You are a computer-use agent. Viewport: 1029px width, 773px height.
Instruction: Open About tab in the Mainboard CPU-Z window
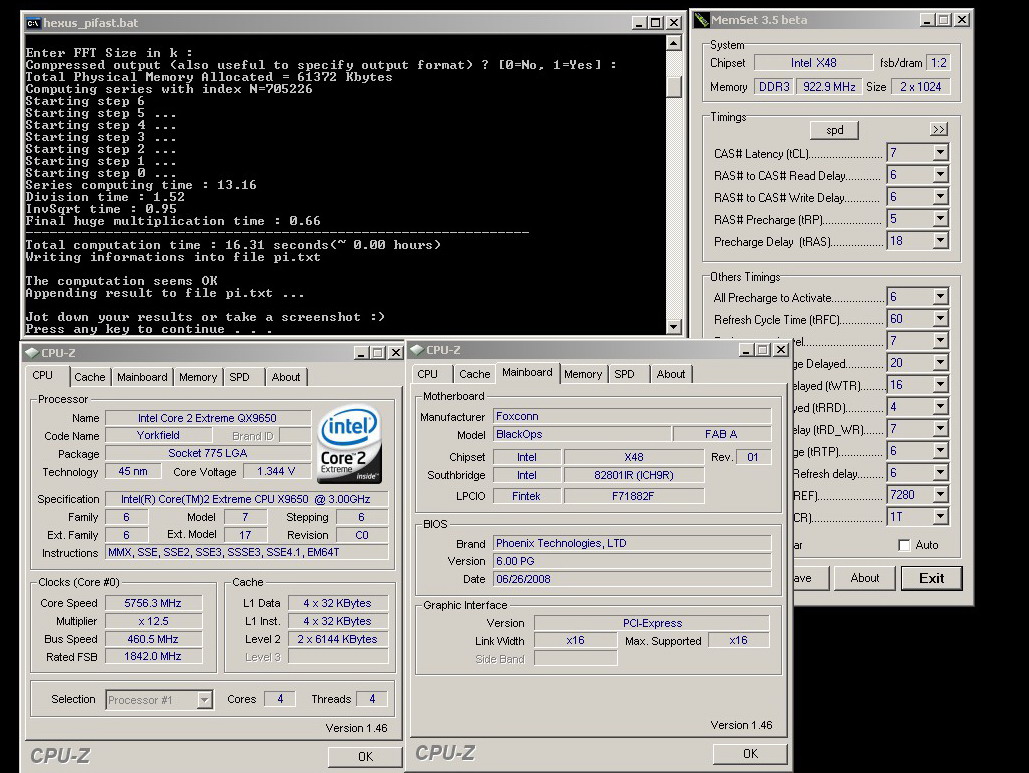click(671, 374)
